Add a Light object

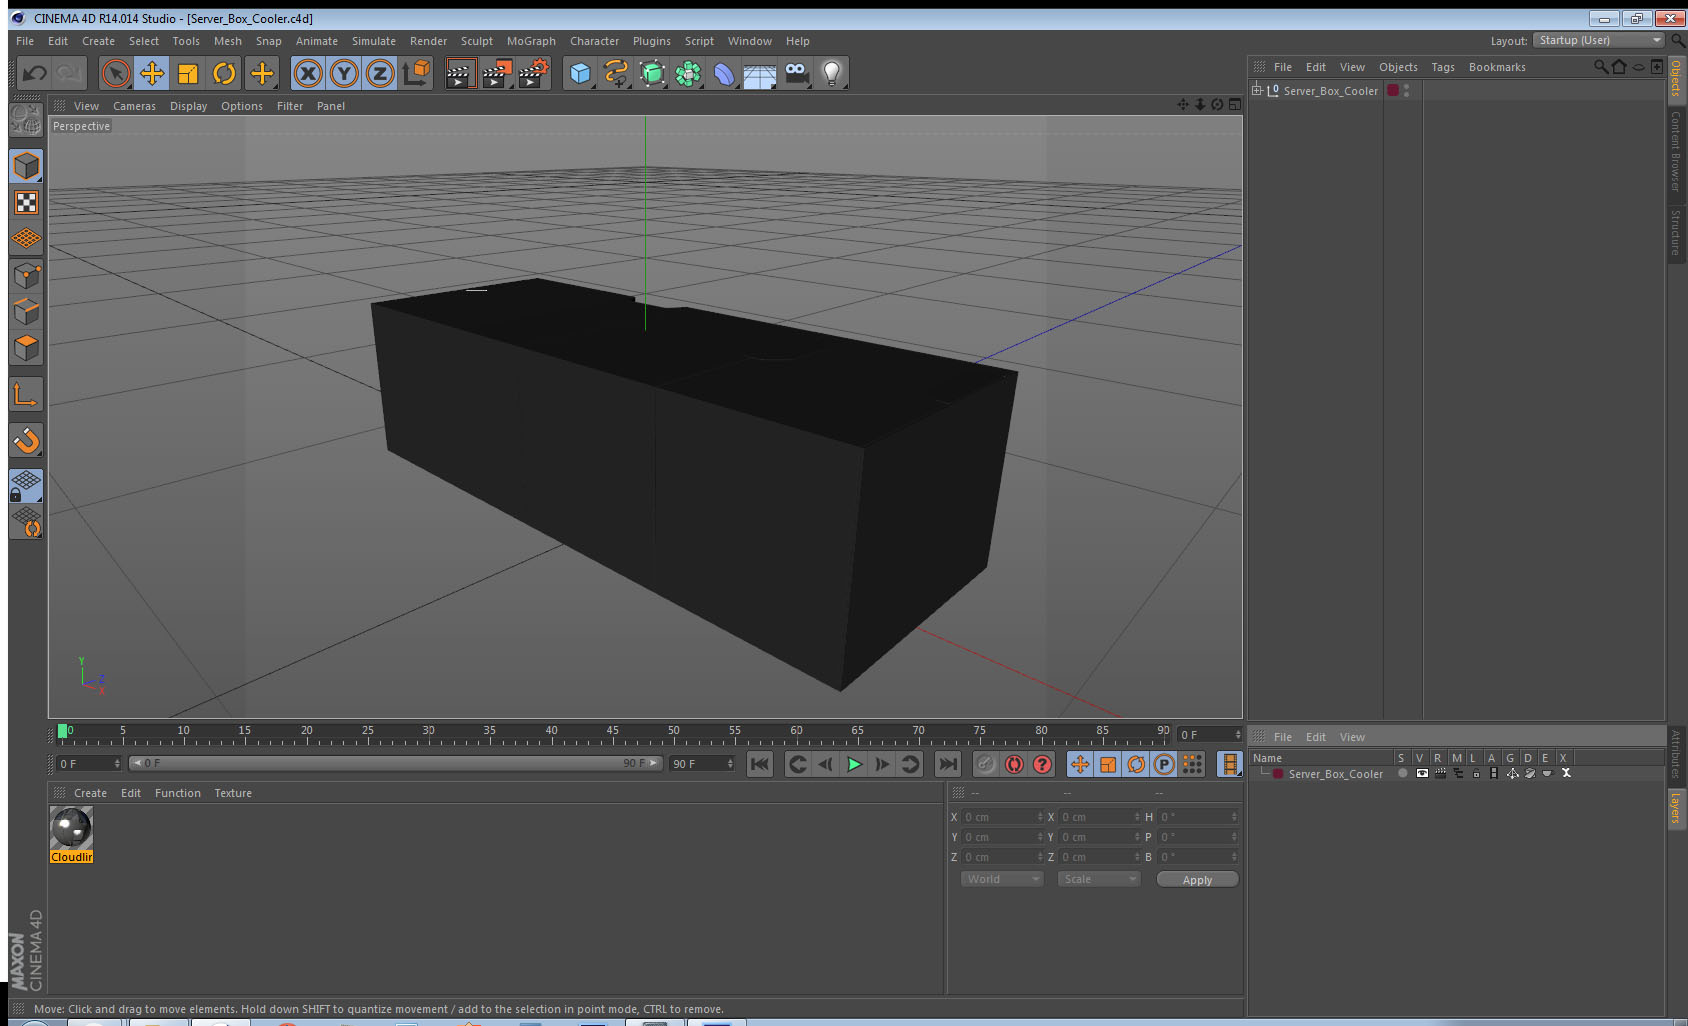[x=832, y=73]
